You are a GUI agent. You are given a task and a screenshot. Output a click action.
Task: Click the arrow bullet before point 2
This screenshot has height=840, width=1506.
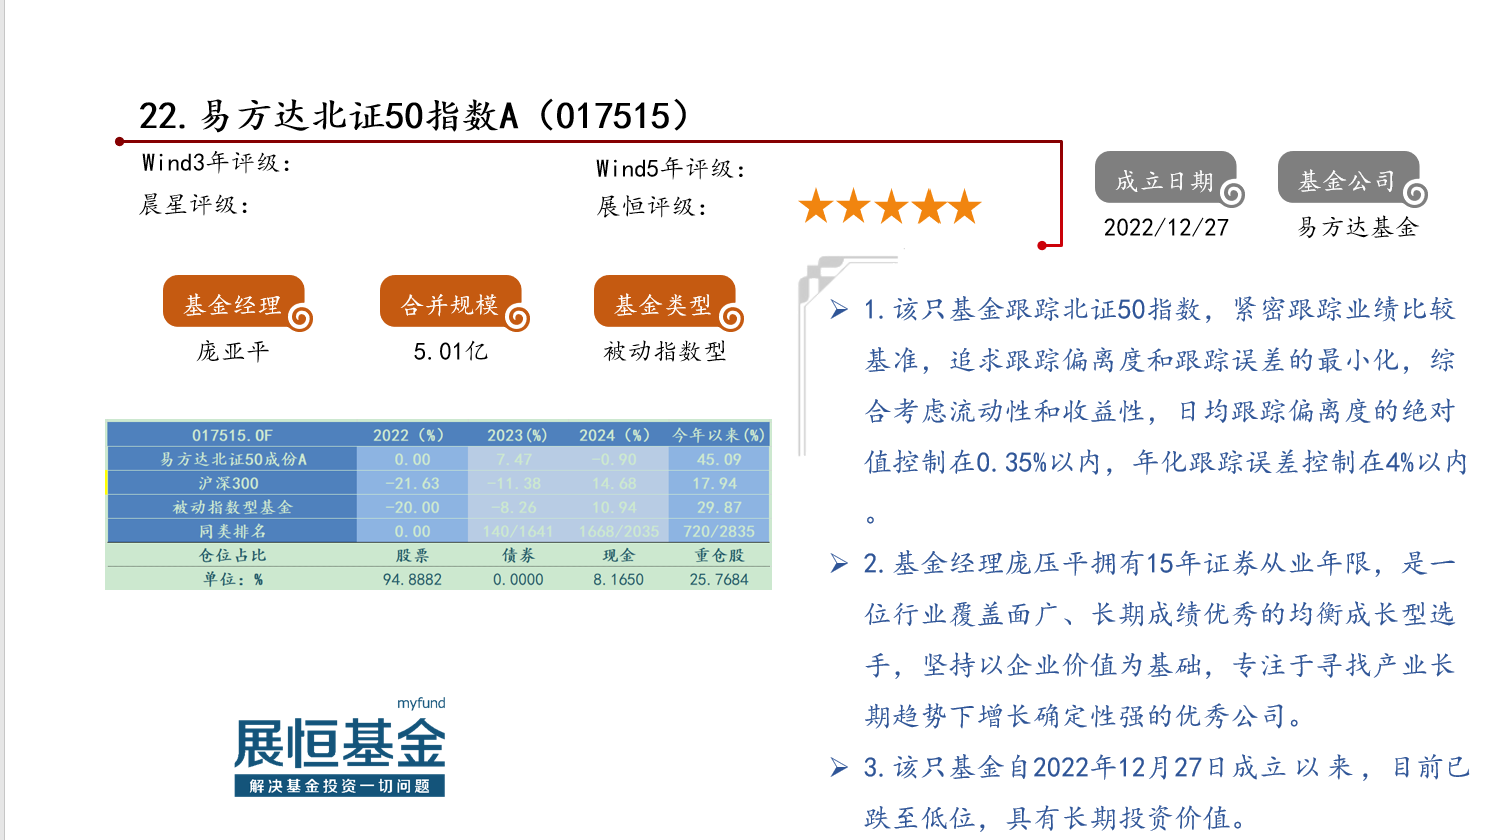[x=839, y=564]
